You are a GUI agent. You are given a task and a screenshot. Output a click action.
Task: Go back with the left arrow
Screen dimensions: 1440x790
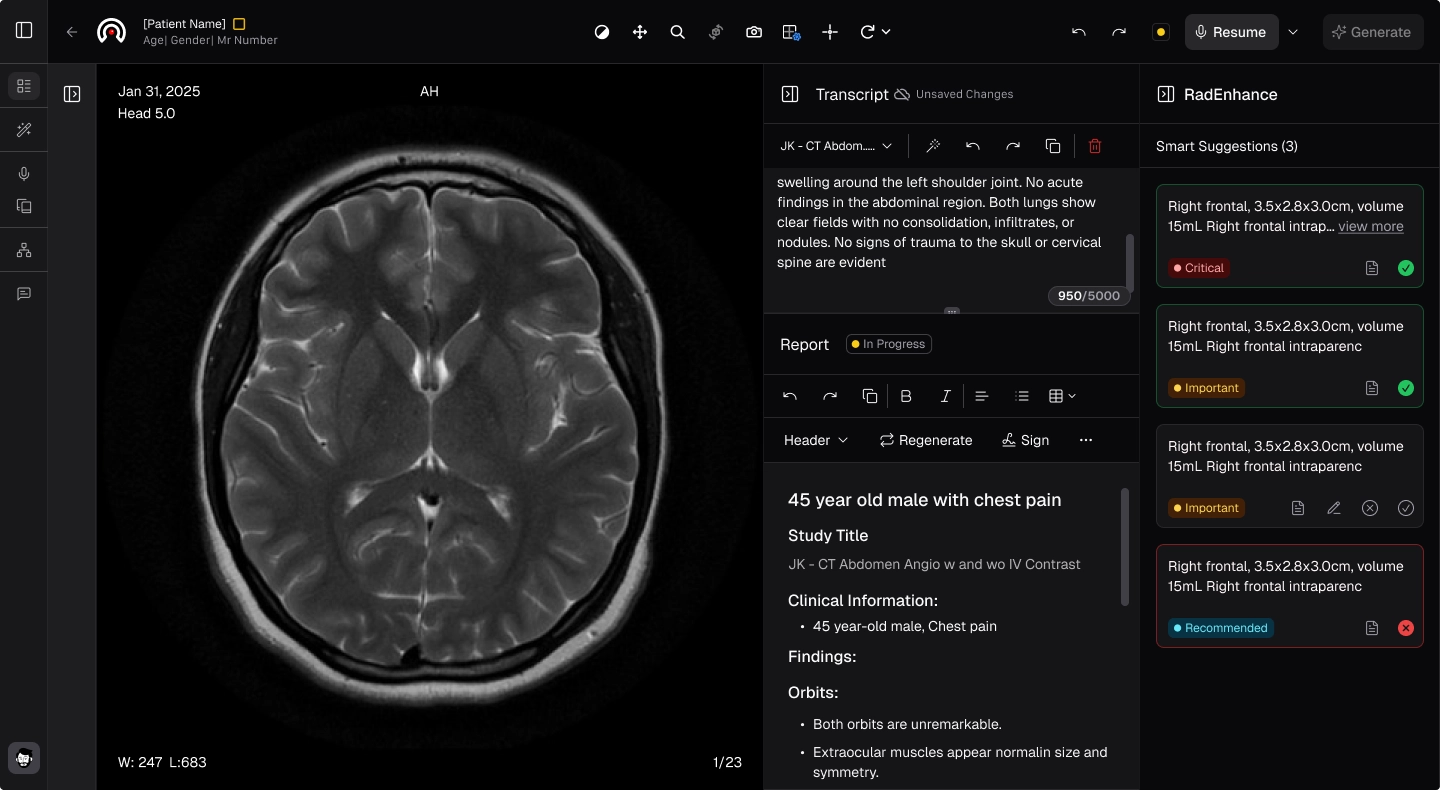pyautogui.click(x=72, y=32)
